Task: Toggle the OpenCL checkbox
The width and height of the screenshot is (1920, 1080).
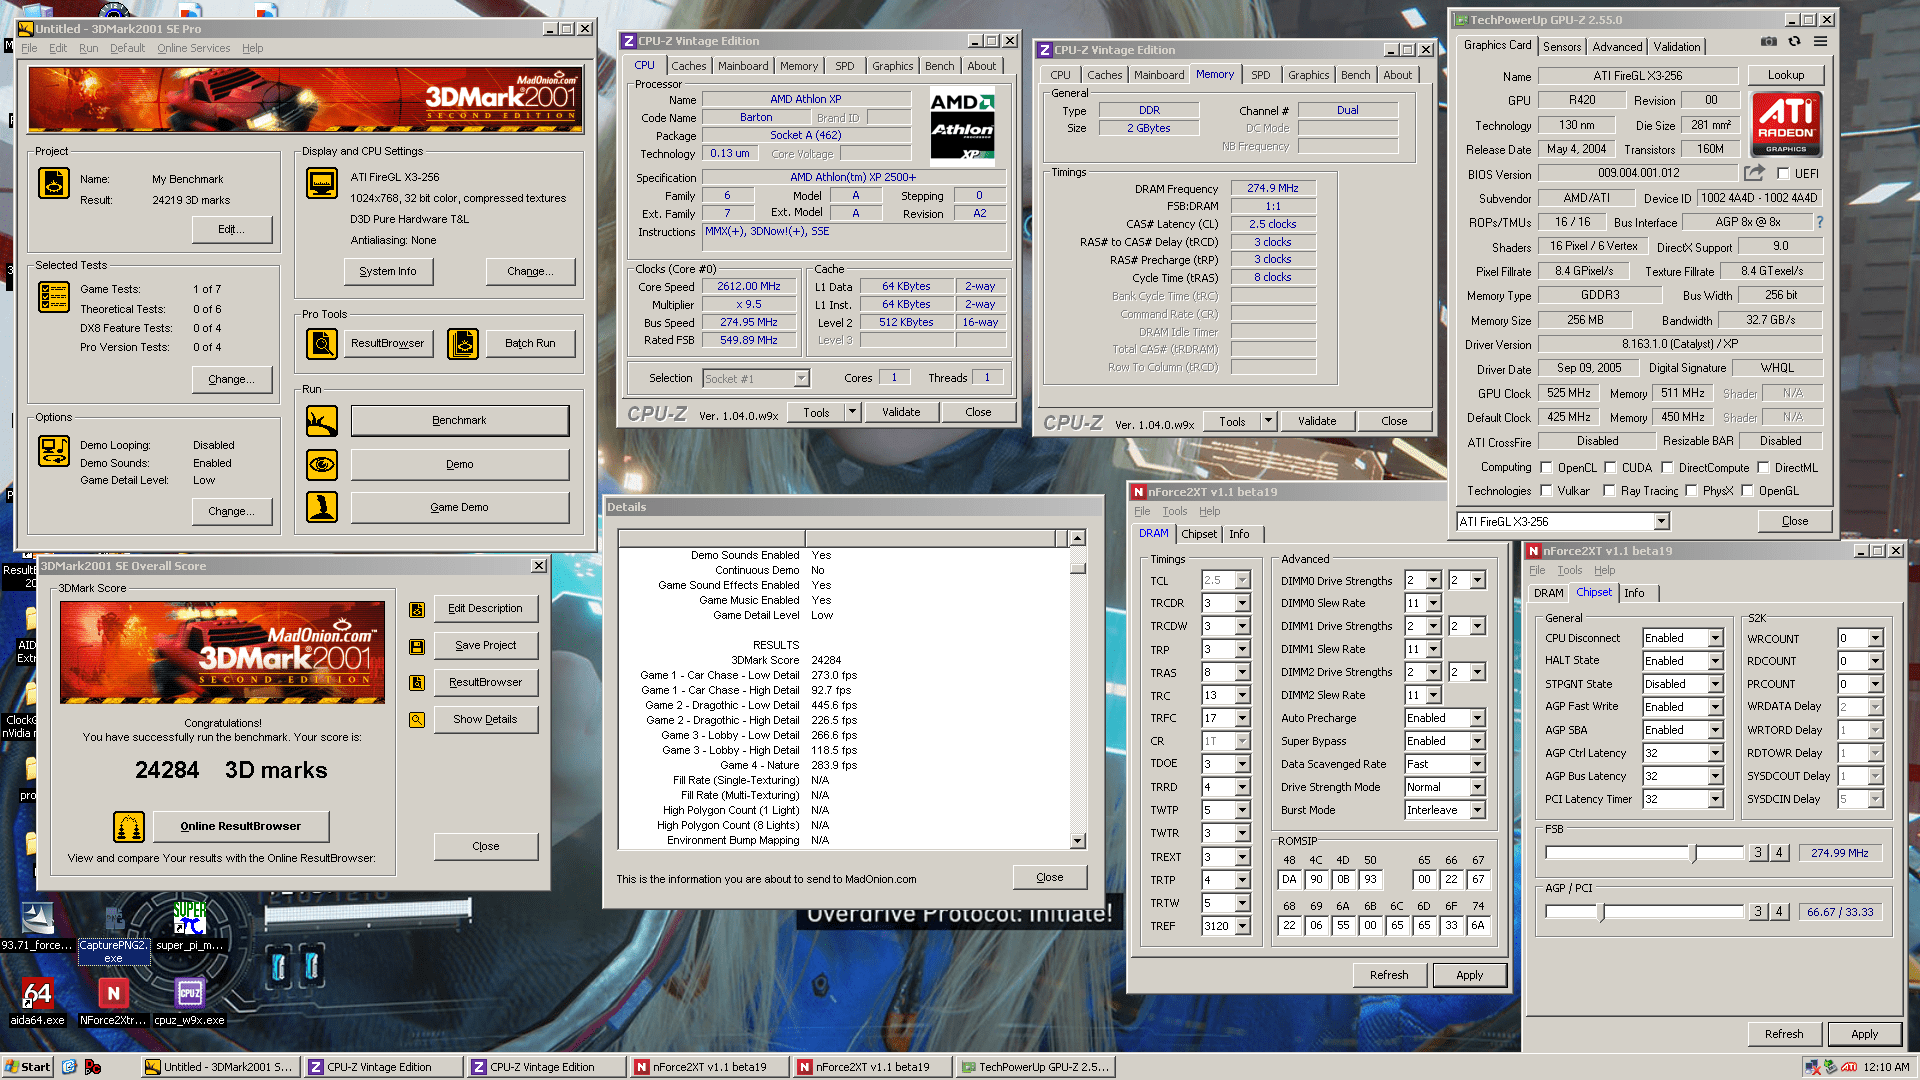Action: [x=1547, y=467]
